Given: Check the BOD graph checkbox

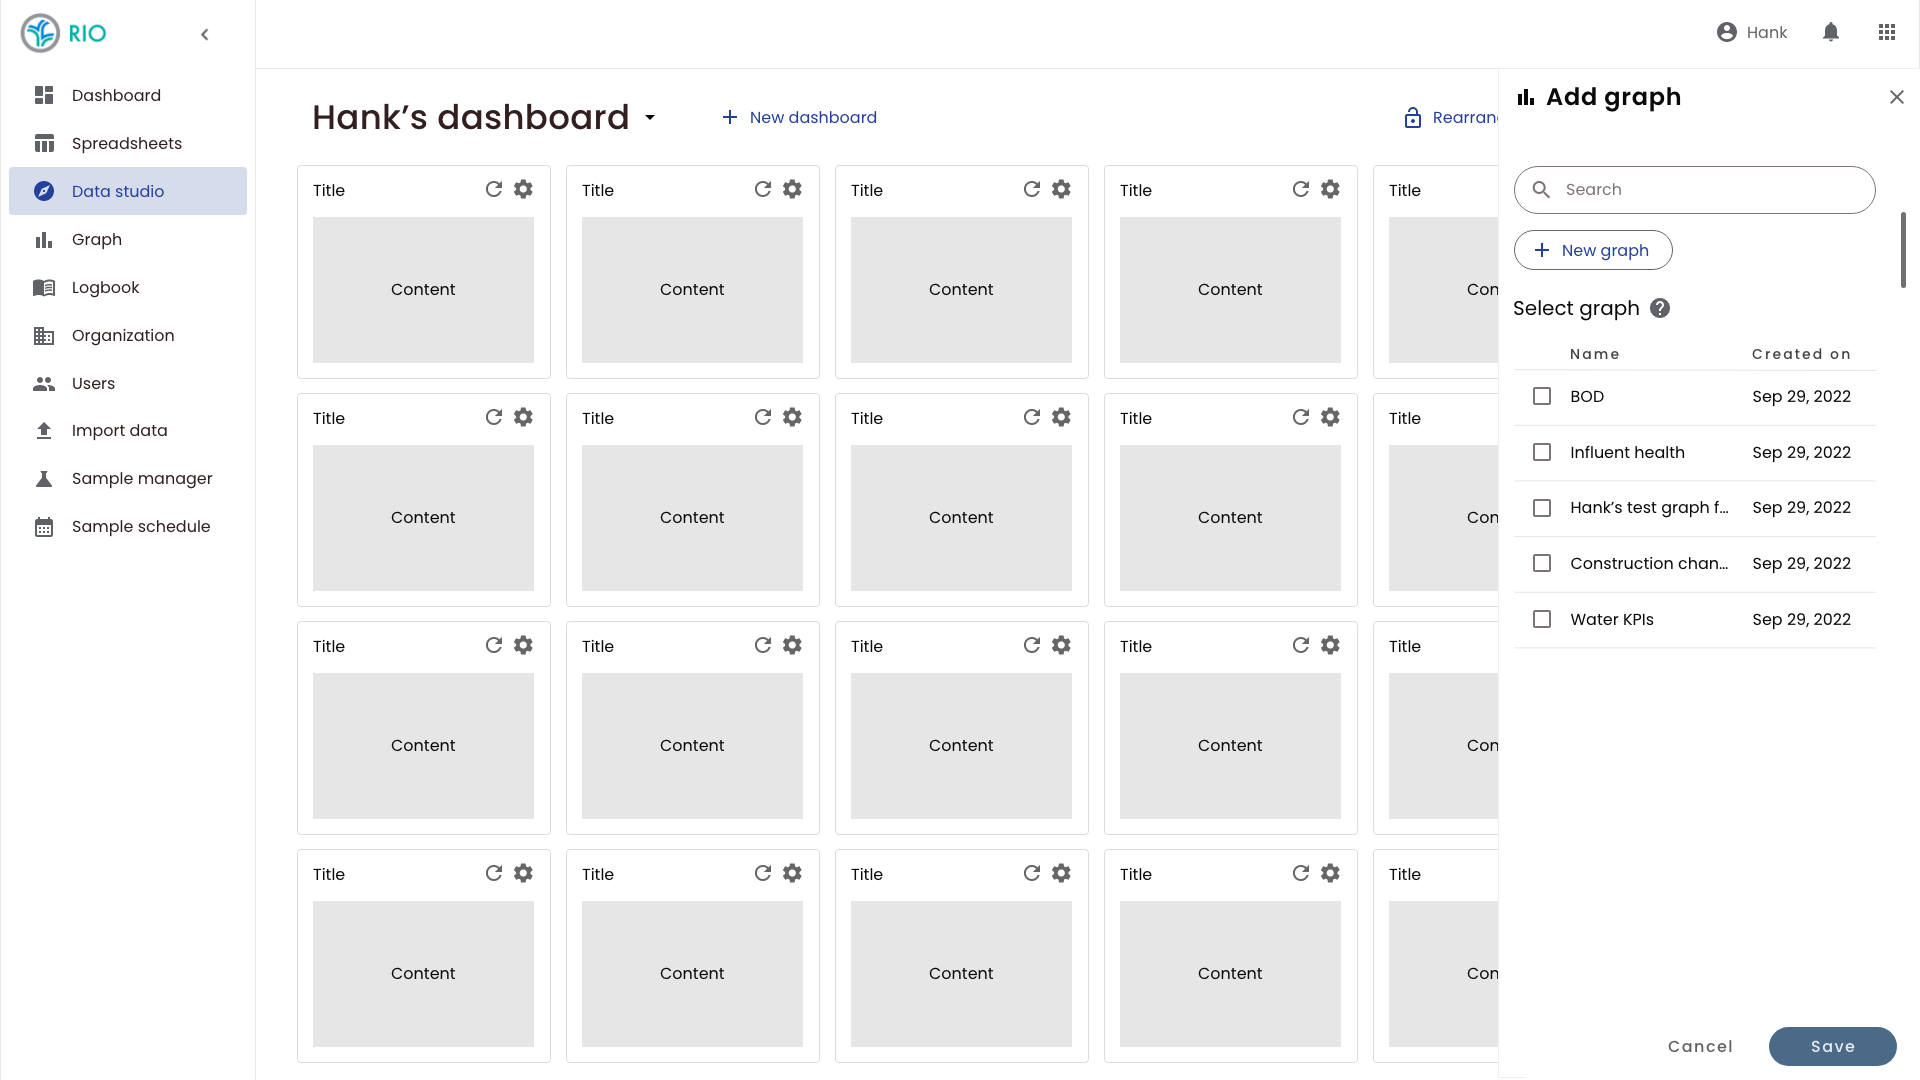Looking at the screenshot, I should point(1542,396).
